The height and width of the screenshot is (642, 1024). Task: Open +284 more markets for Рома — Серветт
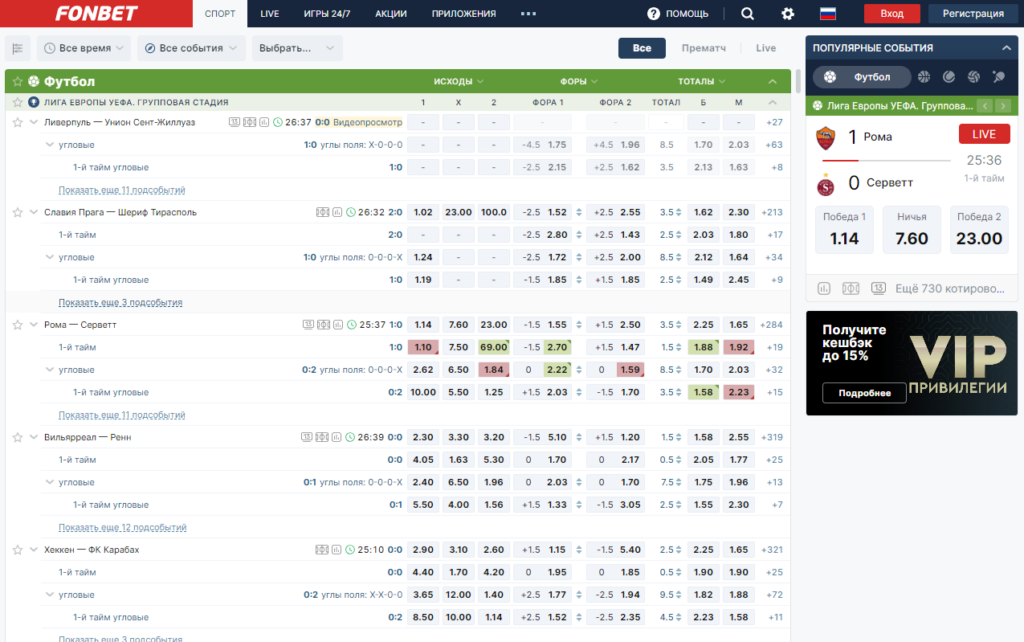771,325
